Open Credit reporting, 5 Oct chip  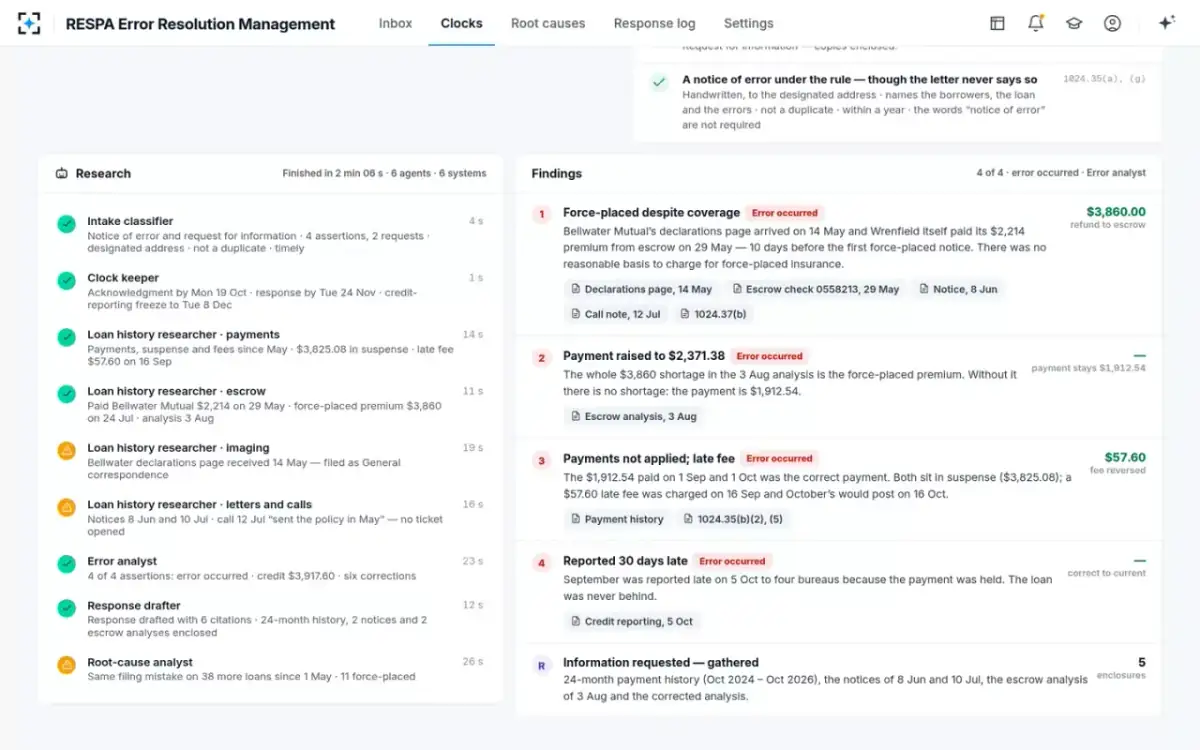631,621
